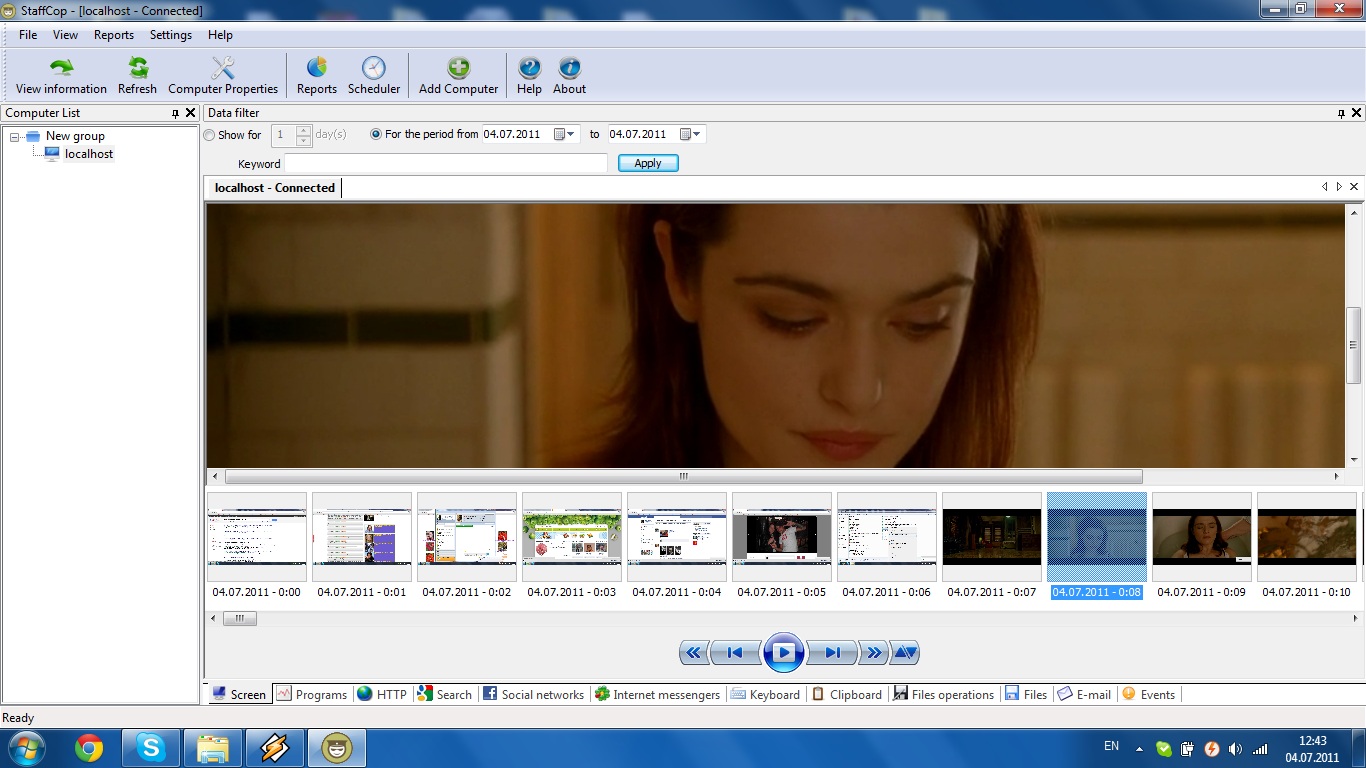Viewport: 1366px width, 768px height.
Task: Refresh data with the Refresh icon
Action: pos(137,76)
